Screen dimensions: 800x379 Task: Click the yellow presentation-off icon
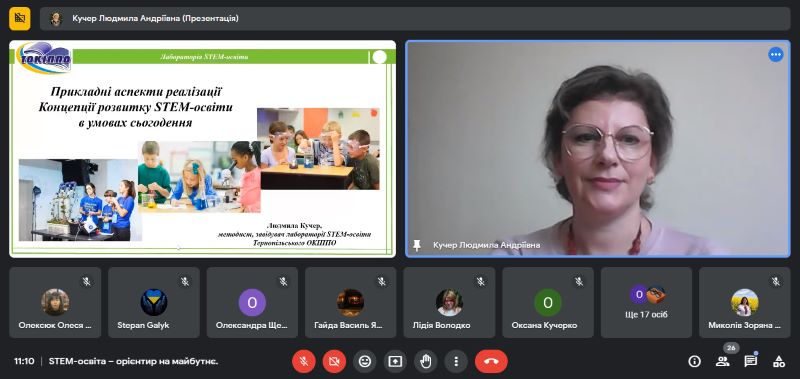click(20, 19)
